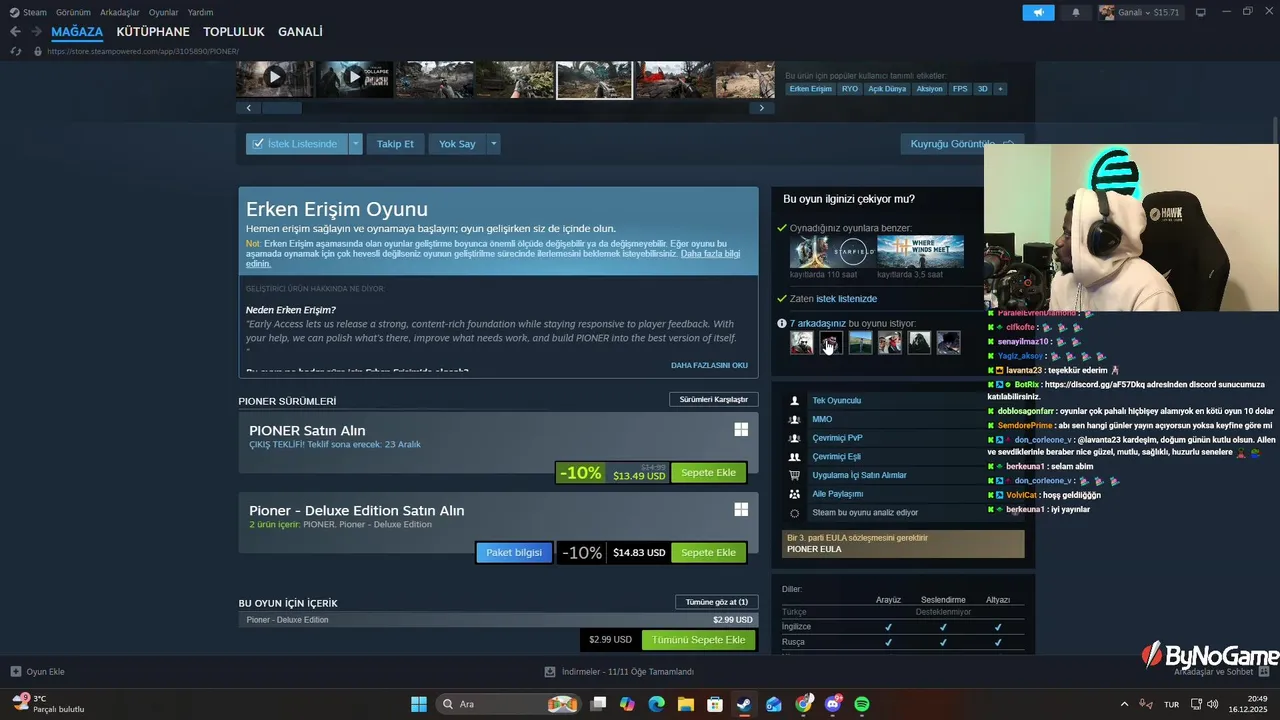
Task: Open the Where Winds Meet game image
Action: coord(920,251)
